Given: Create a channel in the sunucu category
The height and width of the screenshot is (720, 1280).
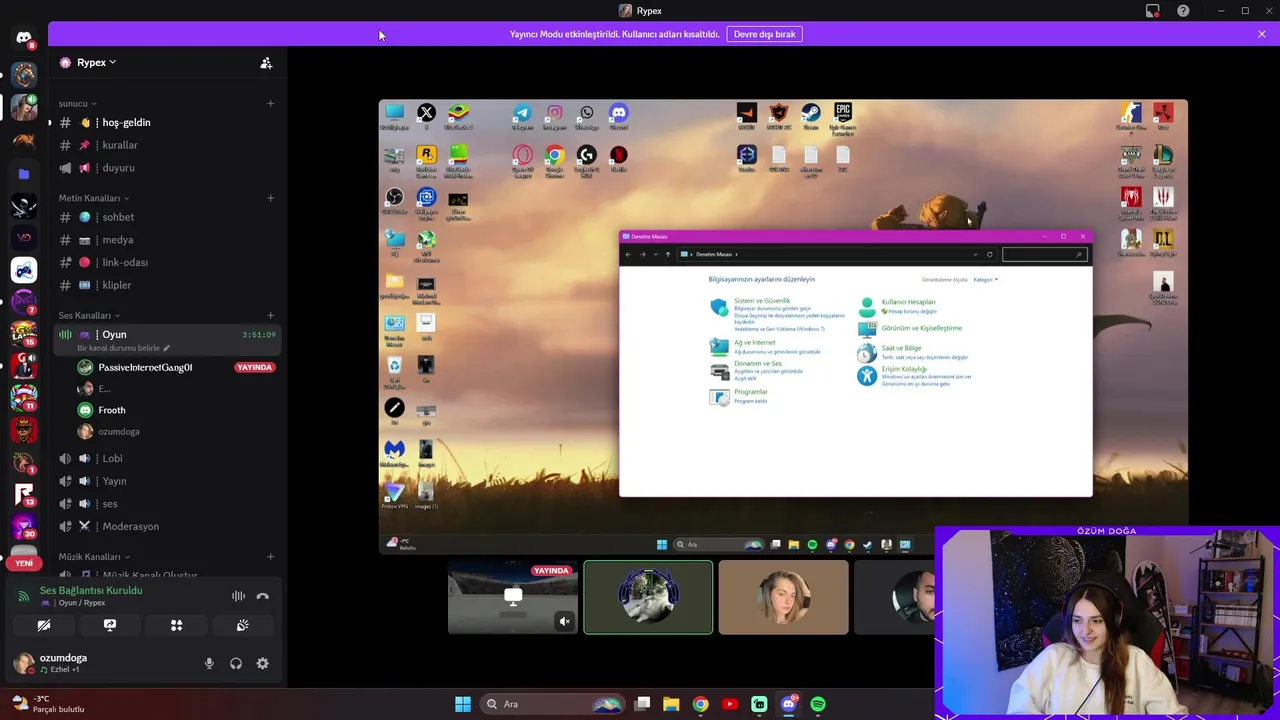Looking at the screenshot, I should coord(270,103).
